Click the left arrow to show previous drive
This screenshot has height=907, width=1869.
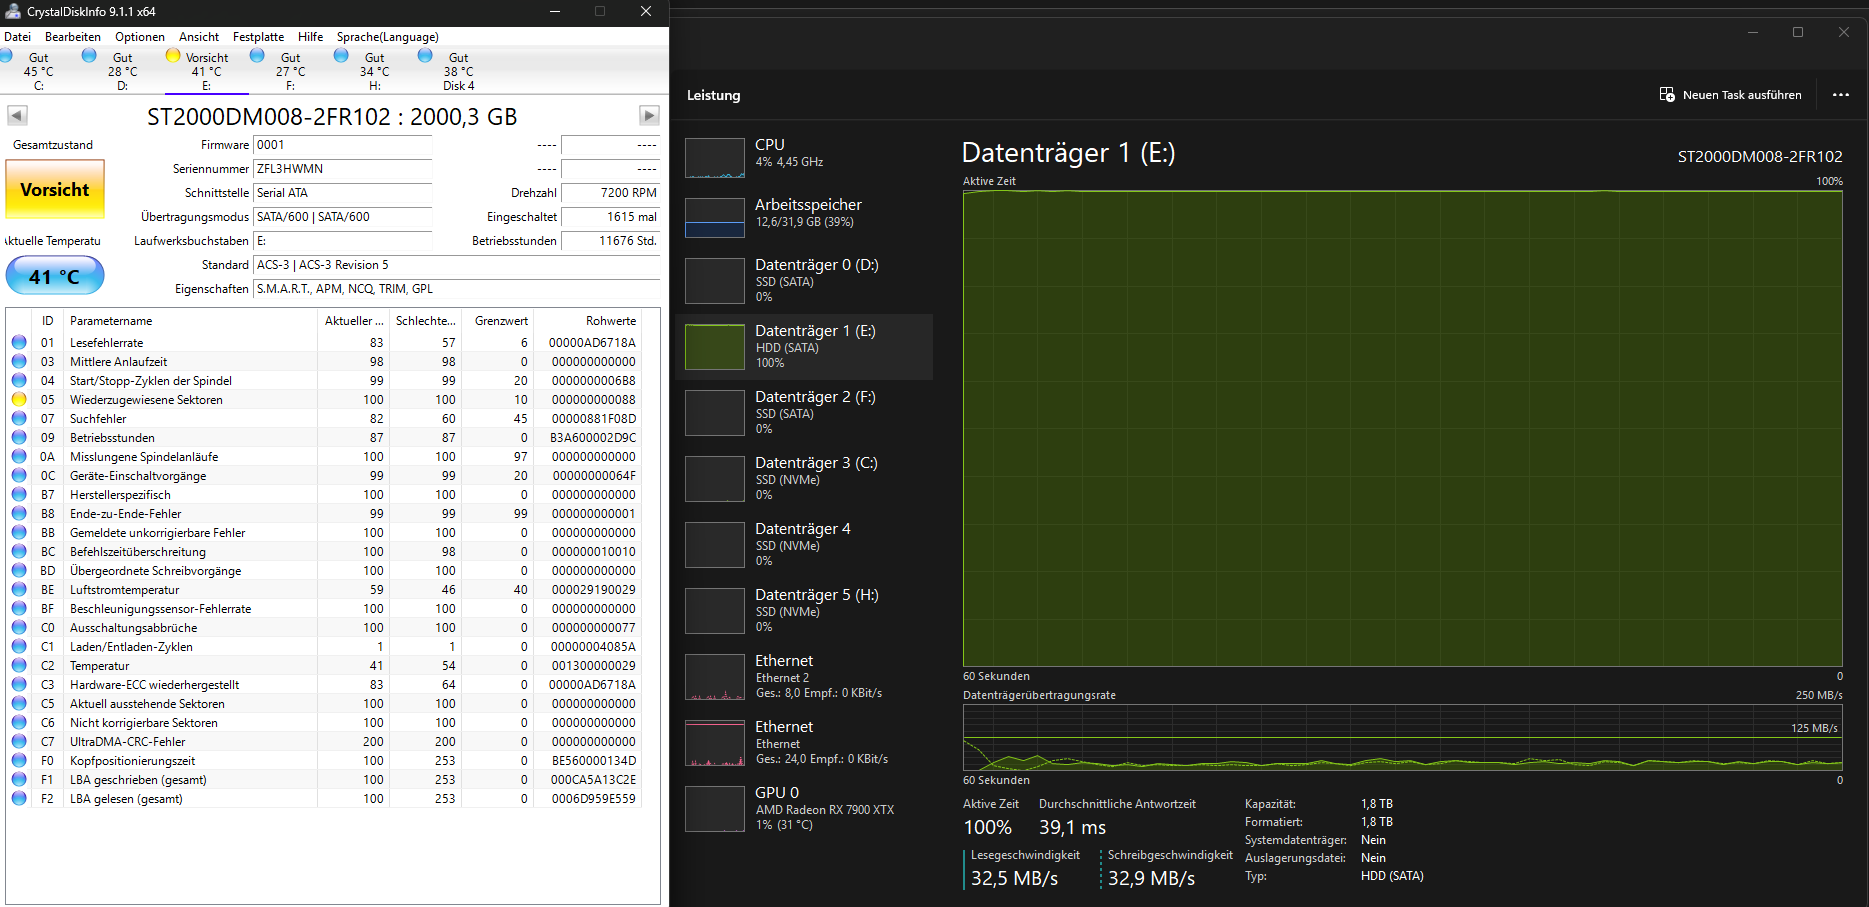pyautogui.click(x=16, y=115)
